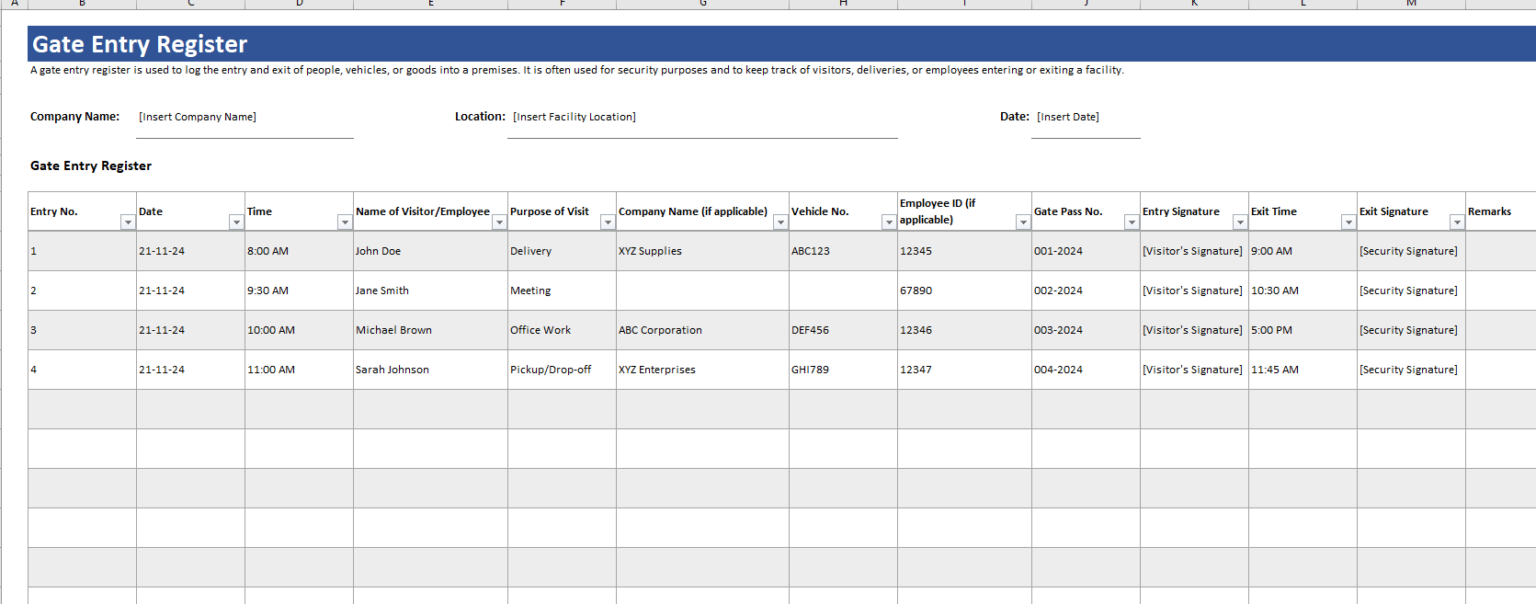Open the Name of Visitor/Employee filter dropdown

pos(499,221)
